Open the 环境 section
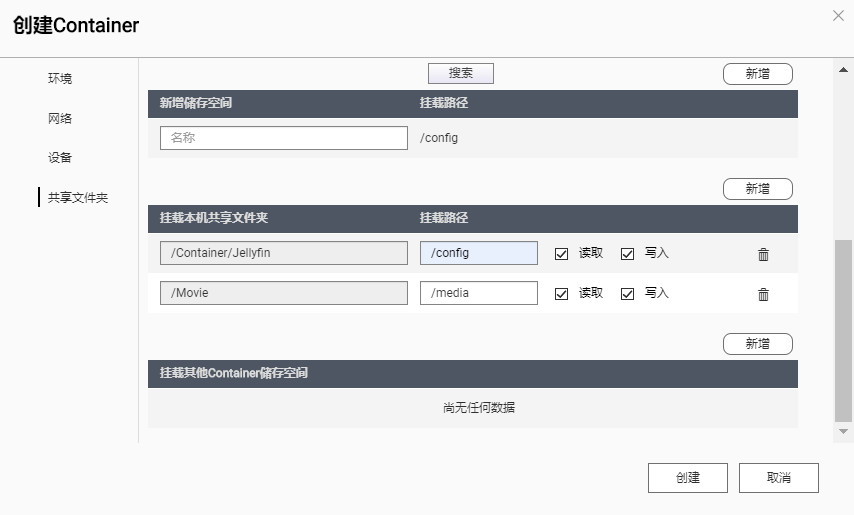Viewport: 854px width, 515px height. [x=60, y=78]
